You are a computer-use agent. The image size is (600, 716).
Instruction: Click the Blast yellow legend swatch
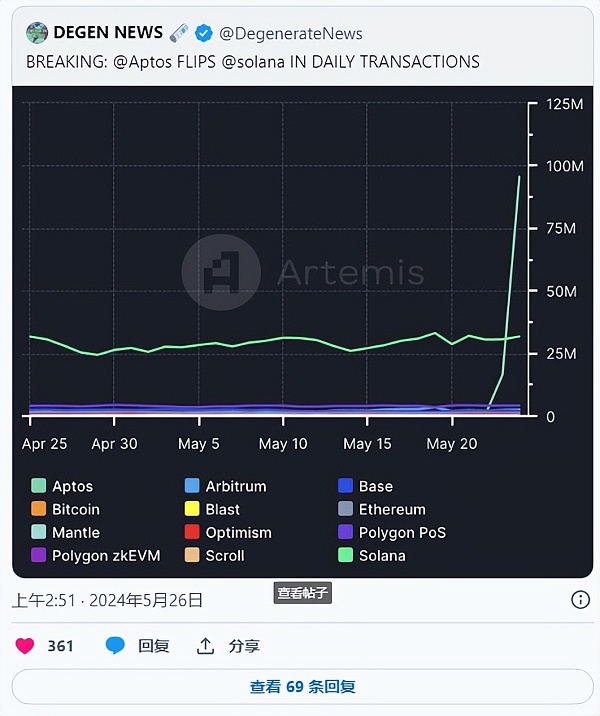192,509
